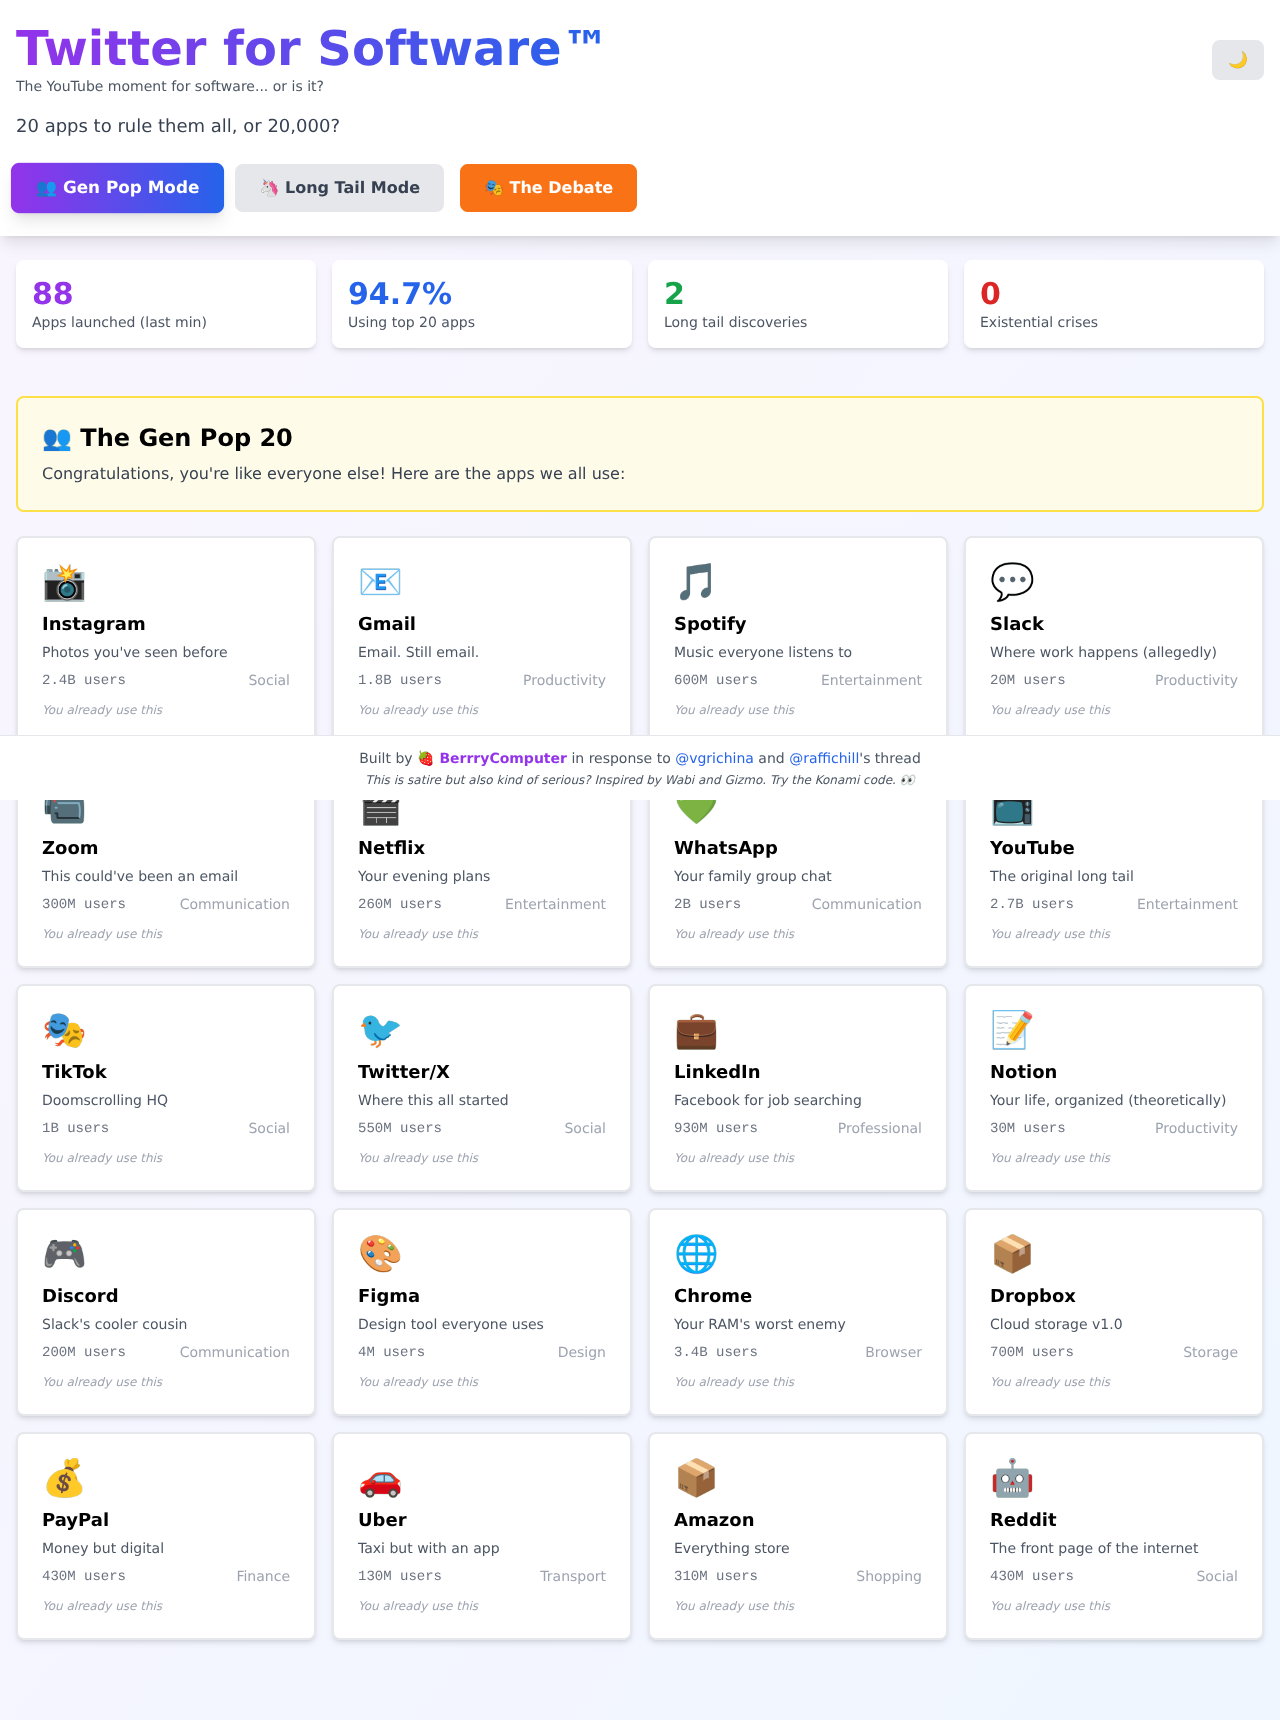The width and height of the screenshot is (1280, 1720).
Task: Click the Spotify music note icon
Action: pyautogui.click(x=696, y=581)
